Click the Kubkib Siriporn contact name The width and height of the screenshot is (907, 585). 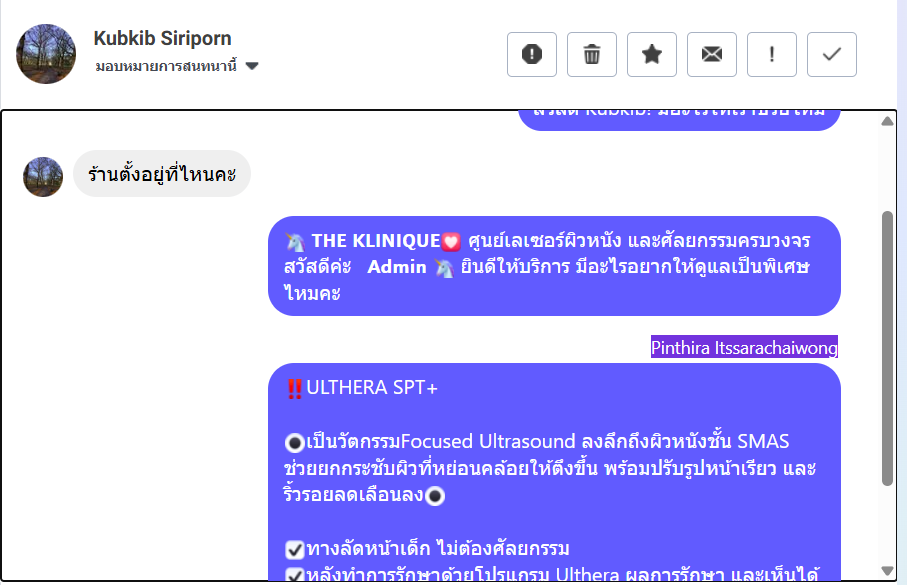162,38
